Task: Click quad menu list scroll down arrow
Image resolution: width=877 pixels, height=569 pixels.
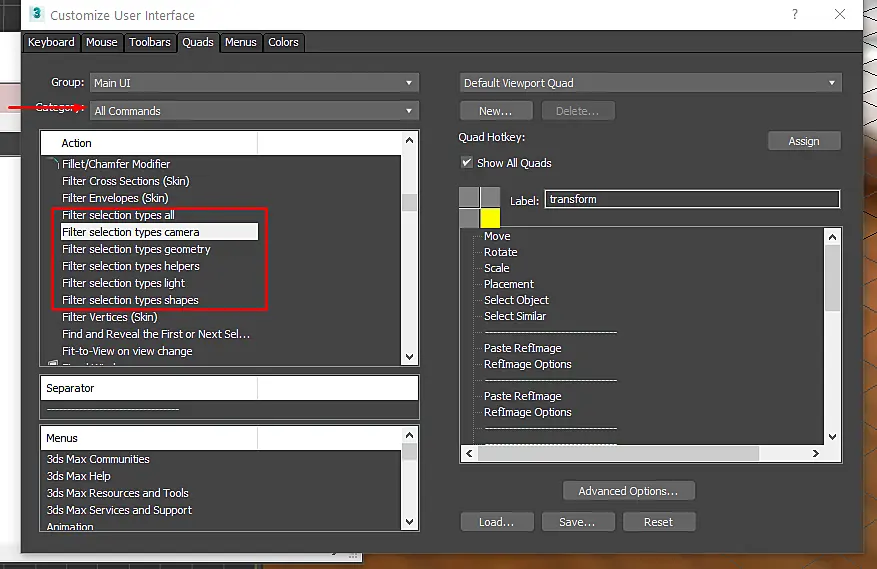Action: click(832, 436)
